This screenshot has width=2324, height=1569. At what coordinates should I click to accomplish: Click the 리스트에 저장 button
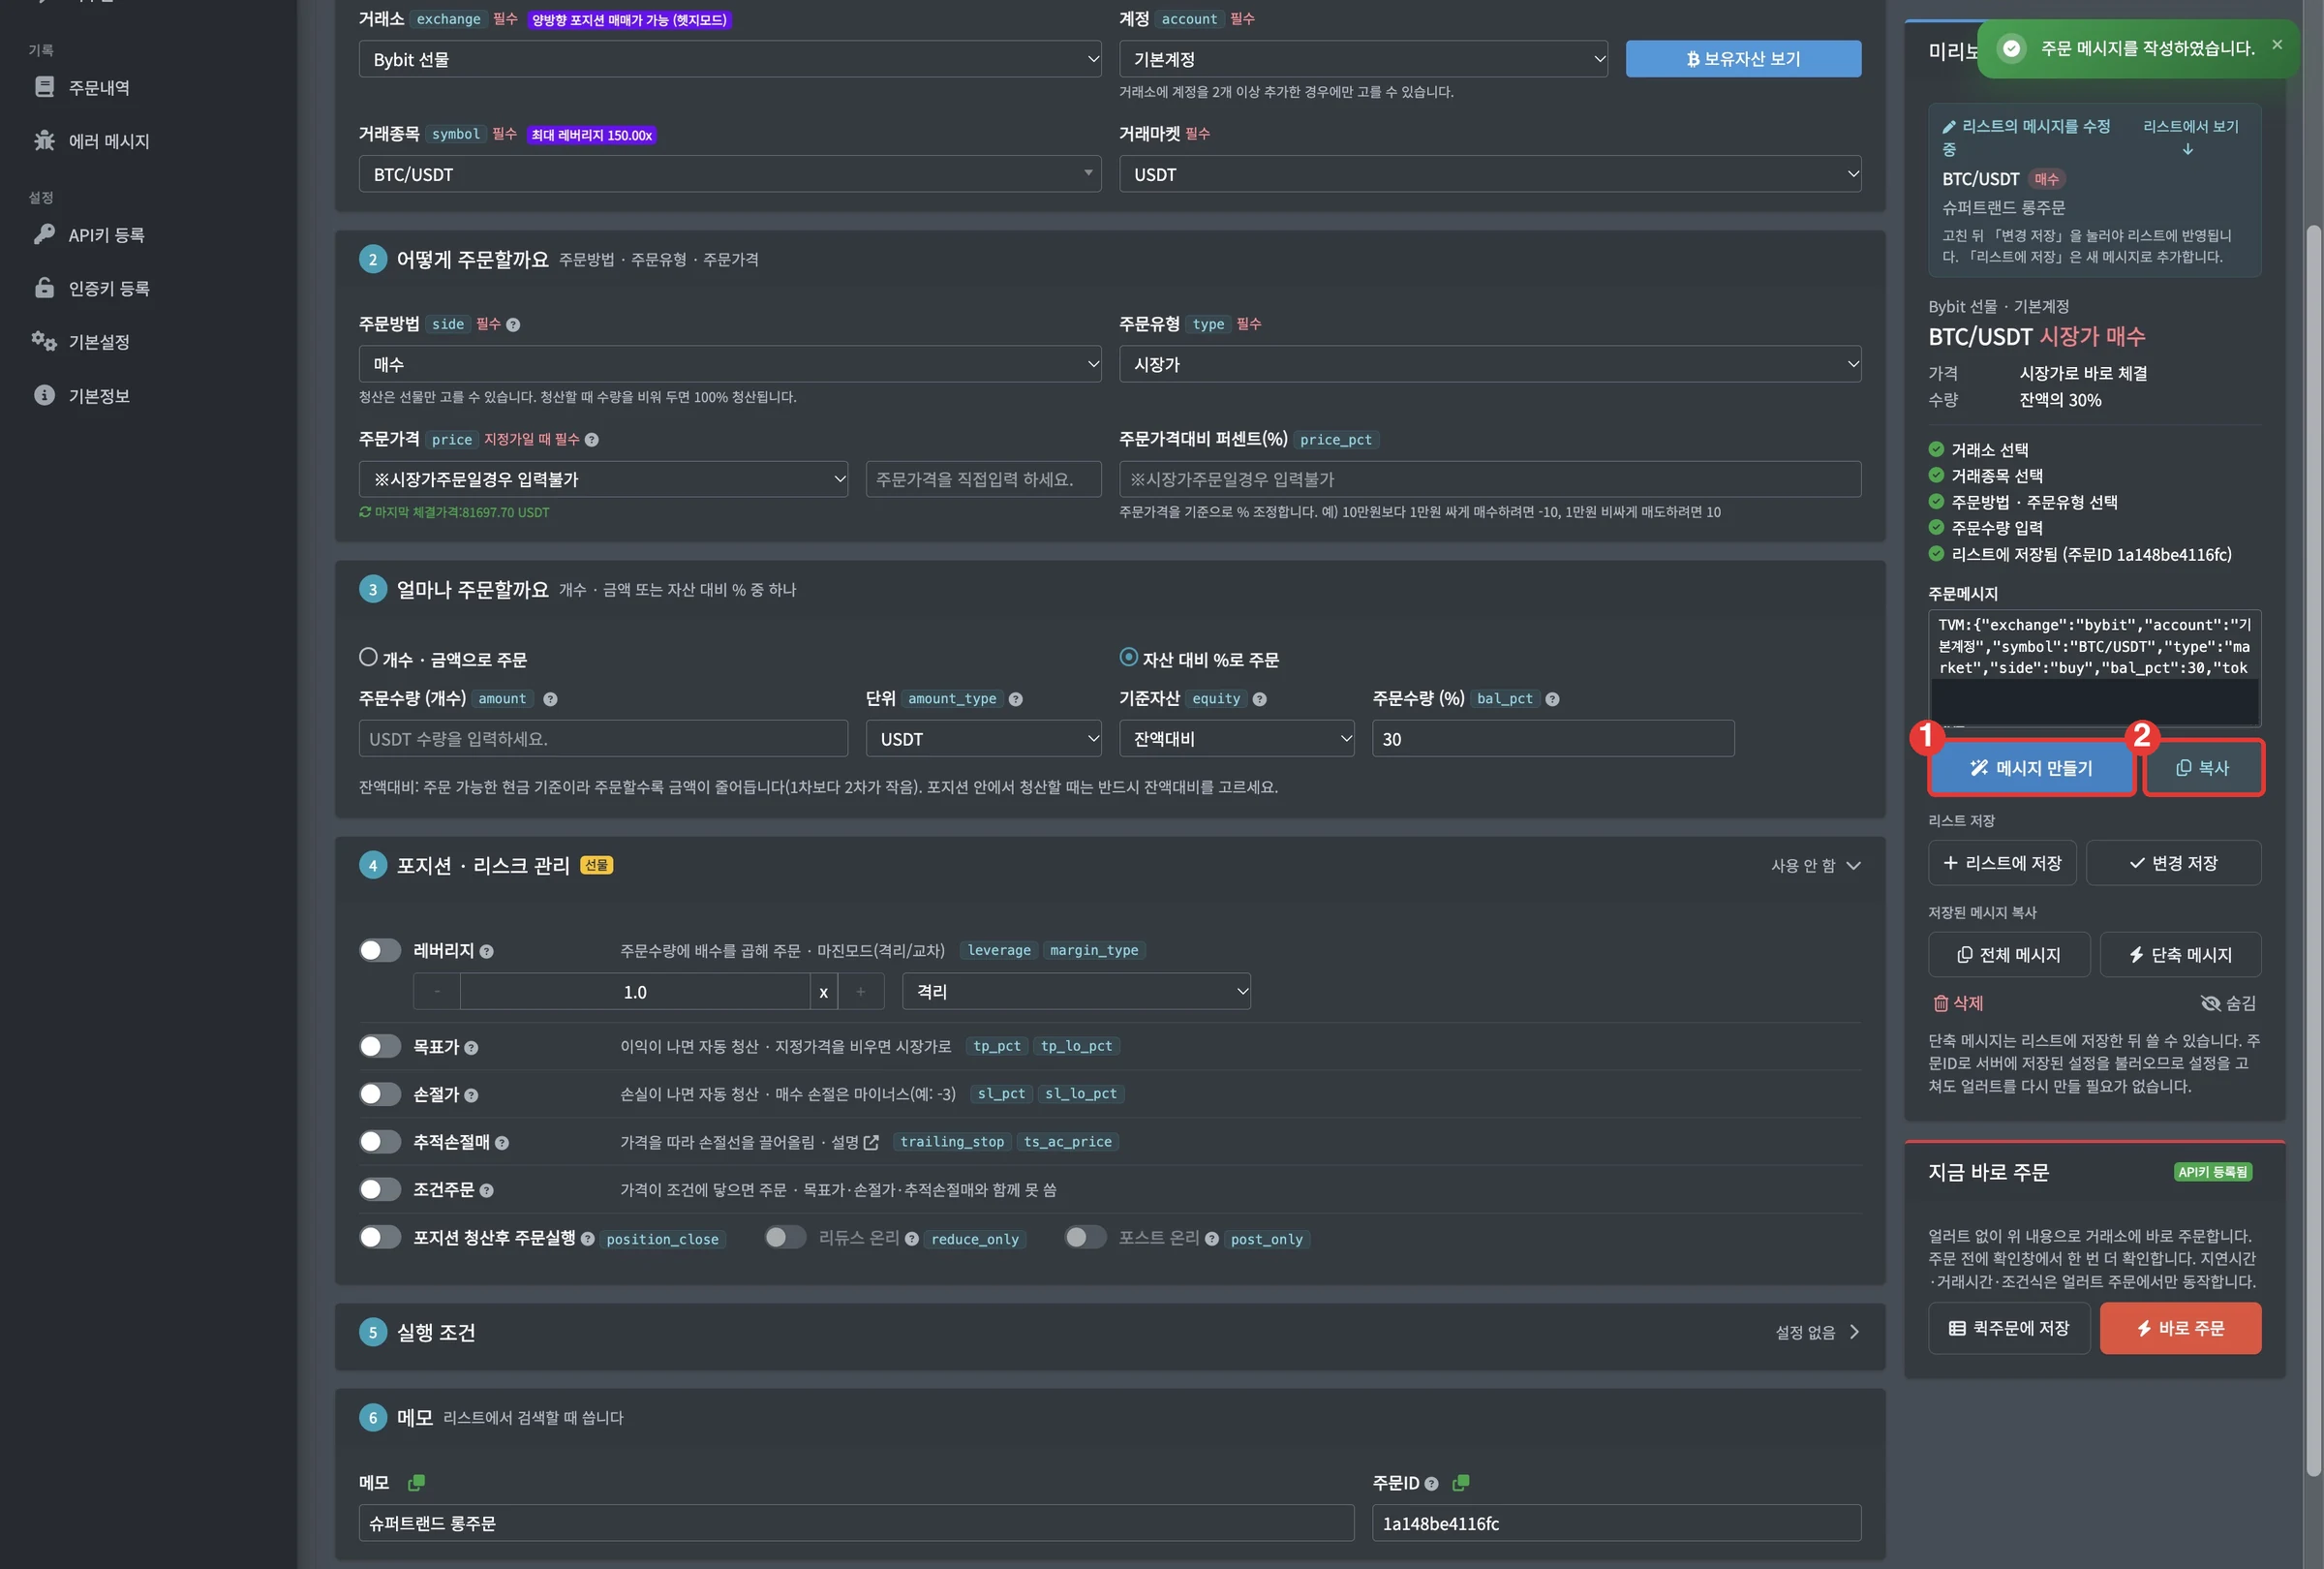coord(2002,863)
